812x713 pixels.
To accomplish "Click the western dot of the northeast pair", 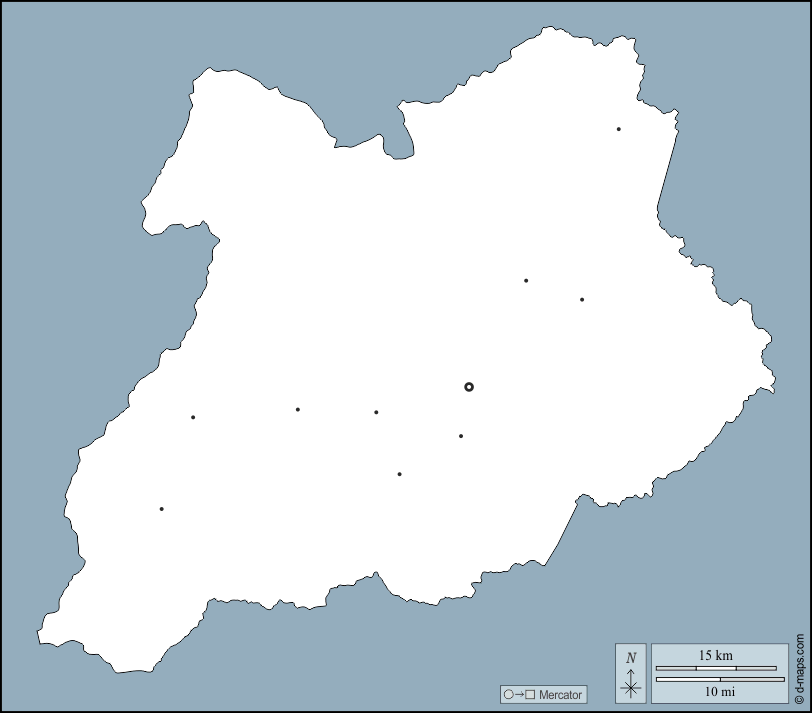I will tap(526, 281).
